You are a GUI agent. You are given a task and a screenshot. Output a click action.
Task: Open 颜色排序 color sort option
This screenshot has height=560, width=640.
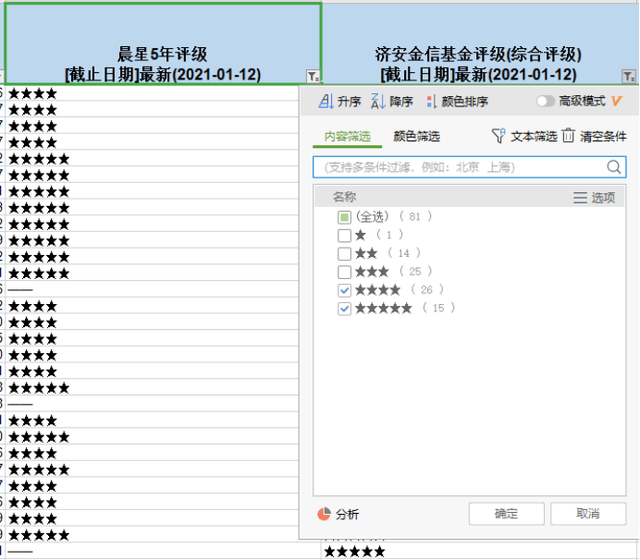(457, 101)
